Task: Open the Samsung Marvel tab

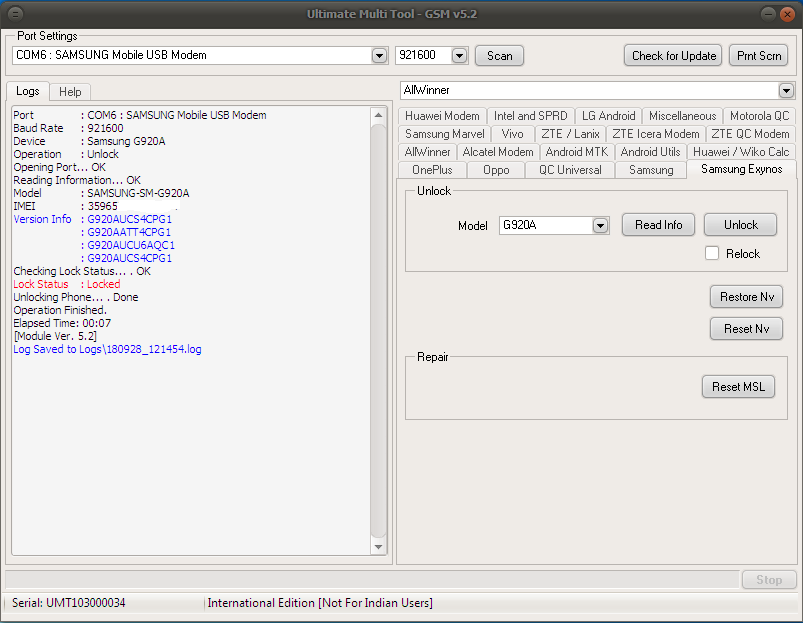Action: (x=445, y=134)
